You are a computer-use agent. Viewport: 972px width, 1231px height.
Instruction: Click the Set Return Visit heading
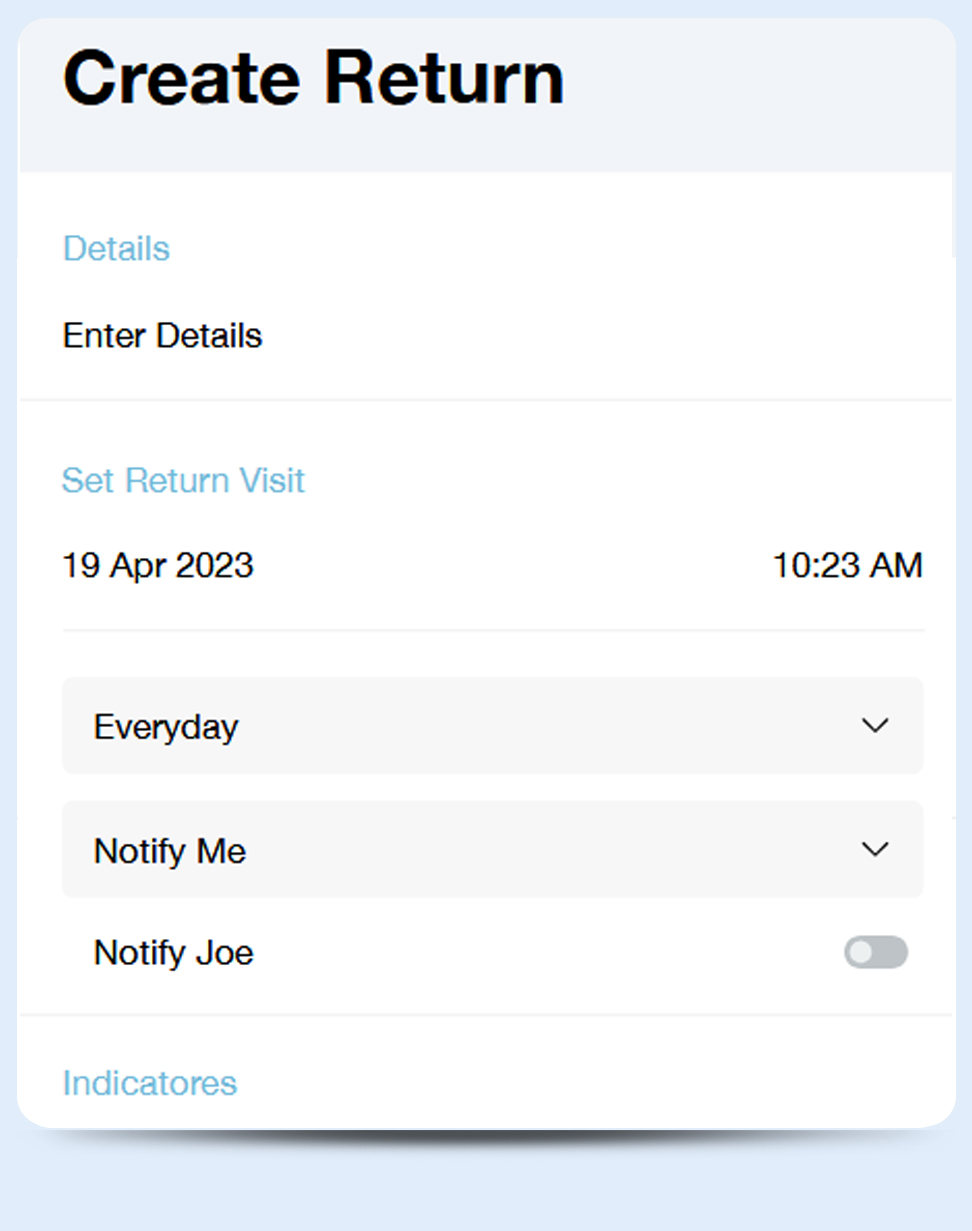point(183,481)
